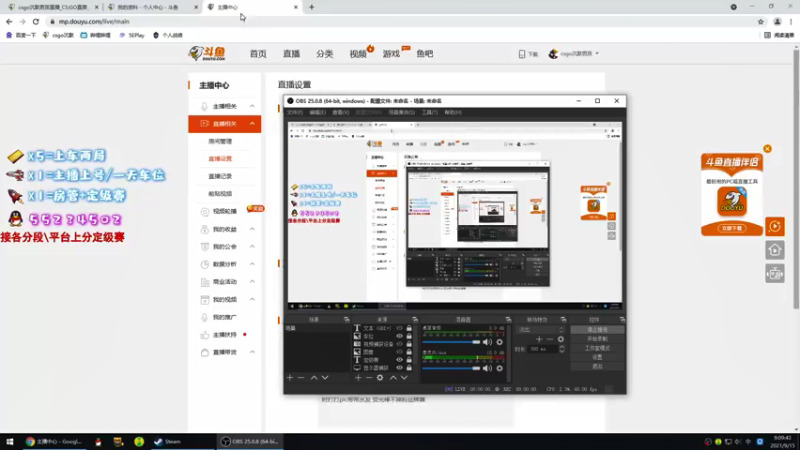Click 设置 button in OBS controls
This screenshot has height=450, width=800.
pos(597,357)
